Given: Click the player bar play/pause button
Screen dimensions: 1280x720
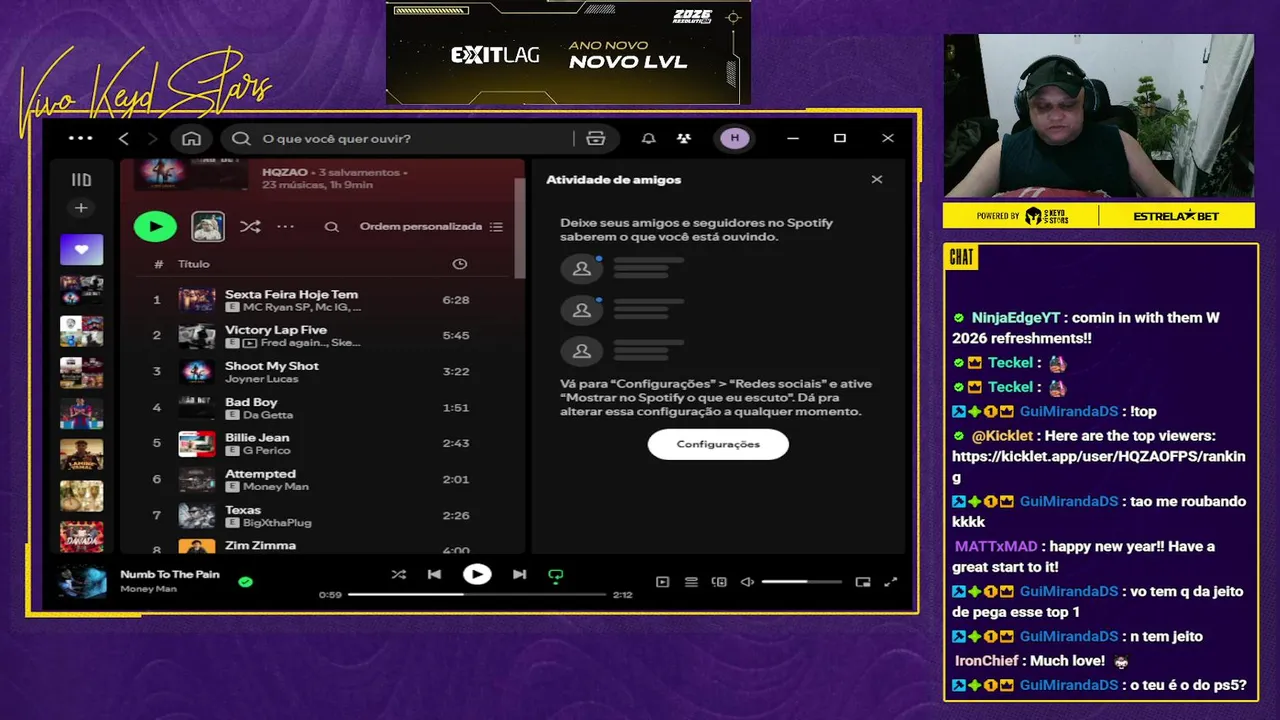Looking at the screenshot, I should (x=477, y=574).
